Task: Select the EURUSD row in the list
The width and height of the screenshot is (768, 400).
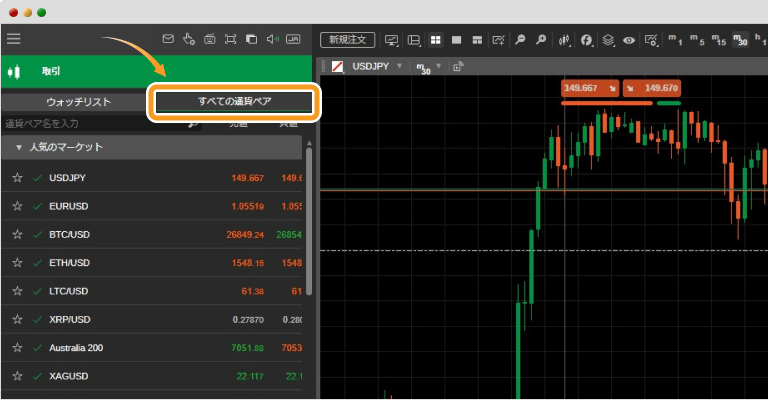Action: pyautogui.click(x=152, y=206)
